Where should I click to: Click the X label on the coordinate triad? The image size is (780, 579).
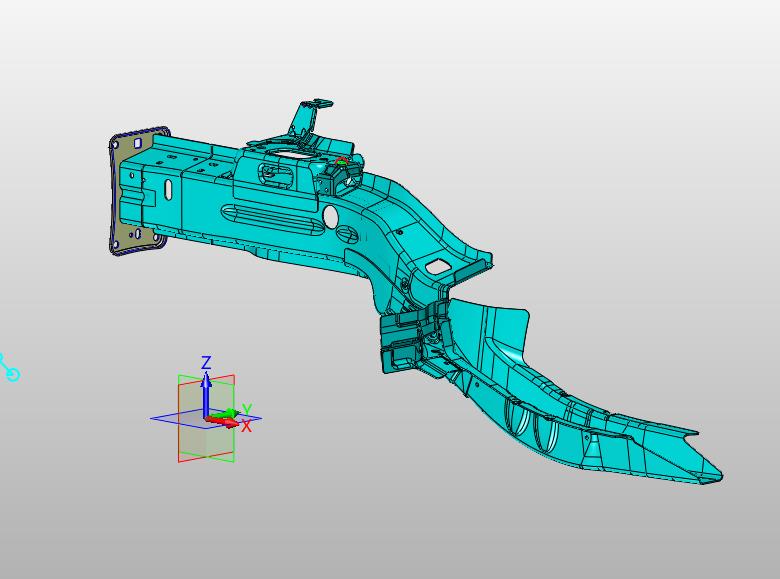[246, 426]
